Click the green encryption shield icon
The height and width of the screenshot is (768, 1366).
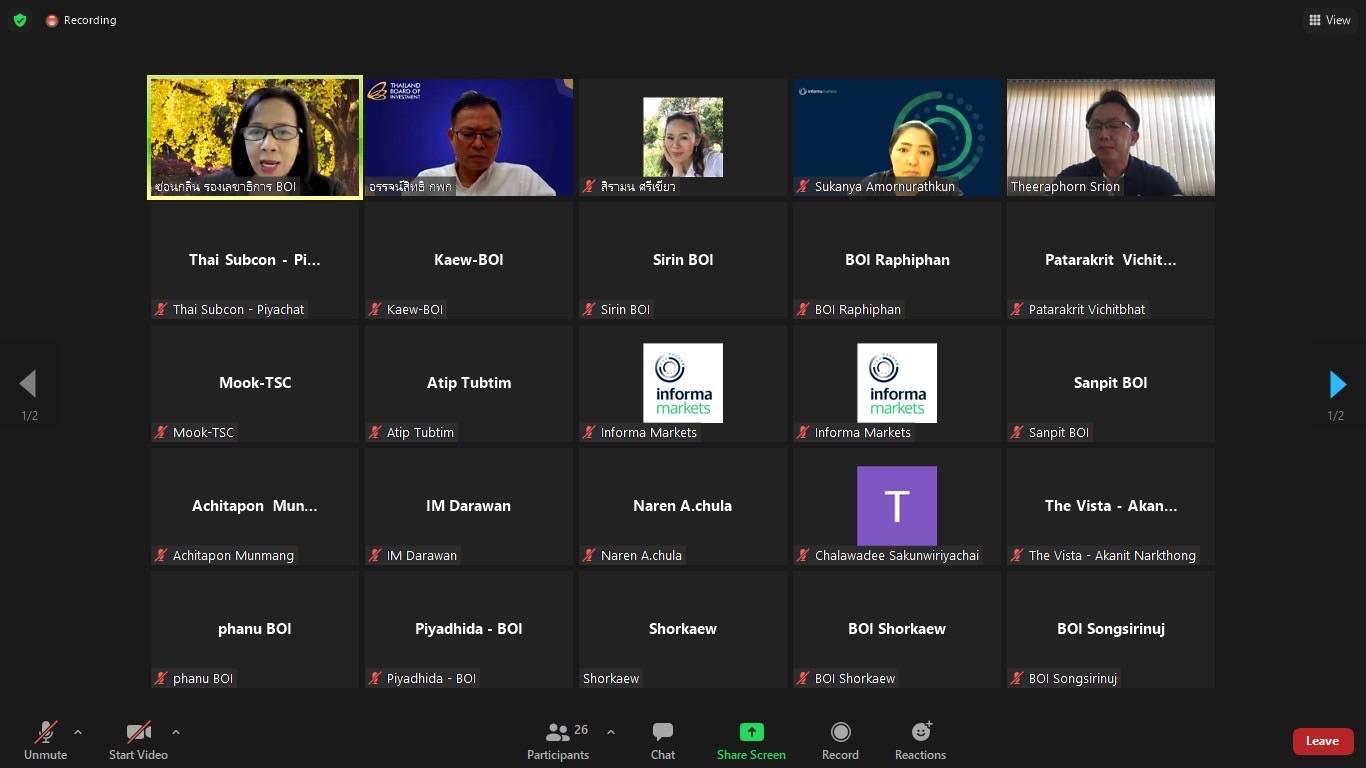pos(20,20)
